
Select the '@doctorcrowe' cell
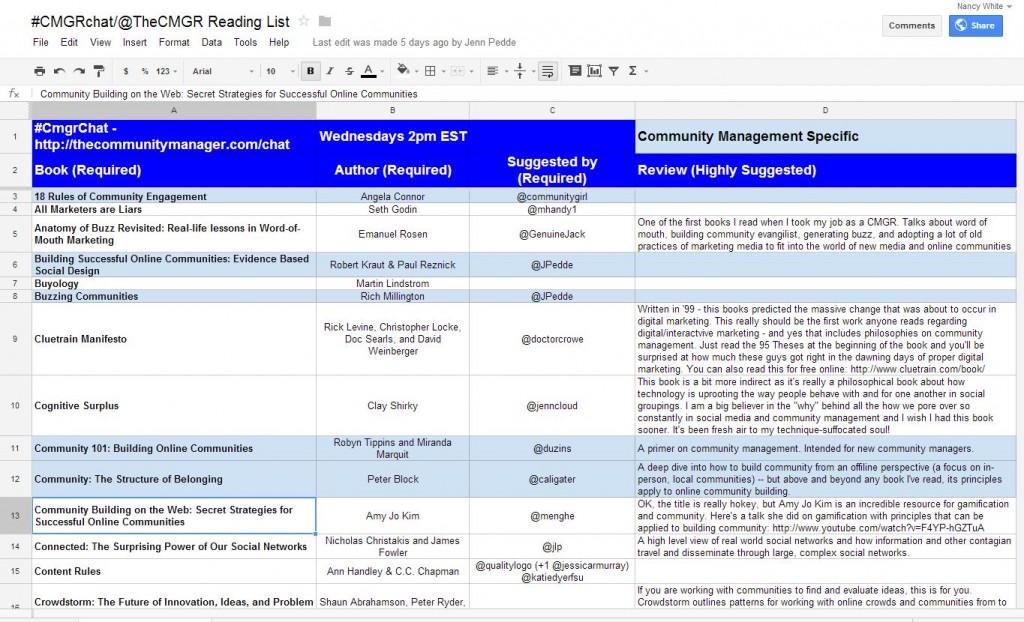coord(552,339)
